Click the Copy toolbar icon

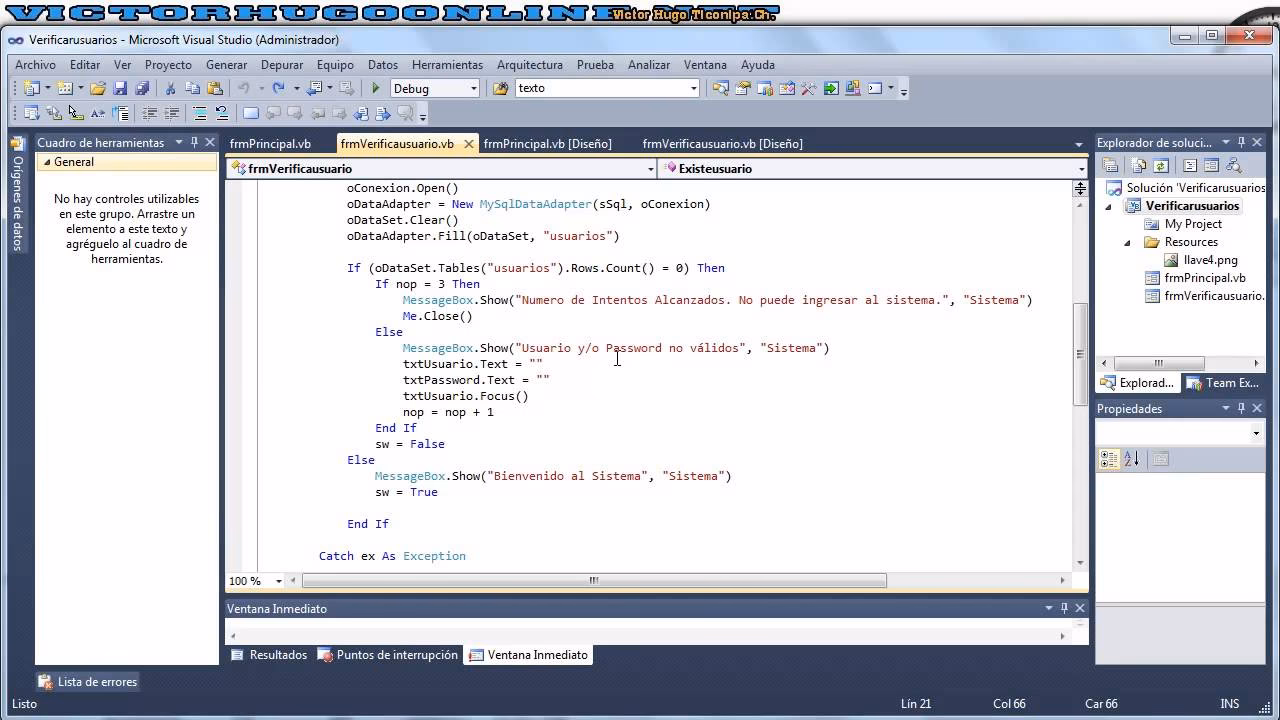click(192, 88)
